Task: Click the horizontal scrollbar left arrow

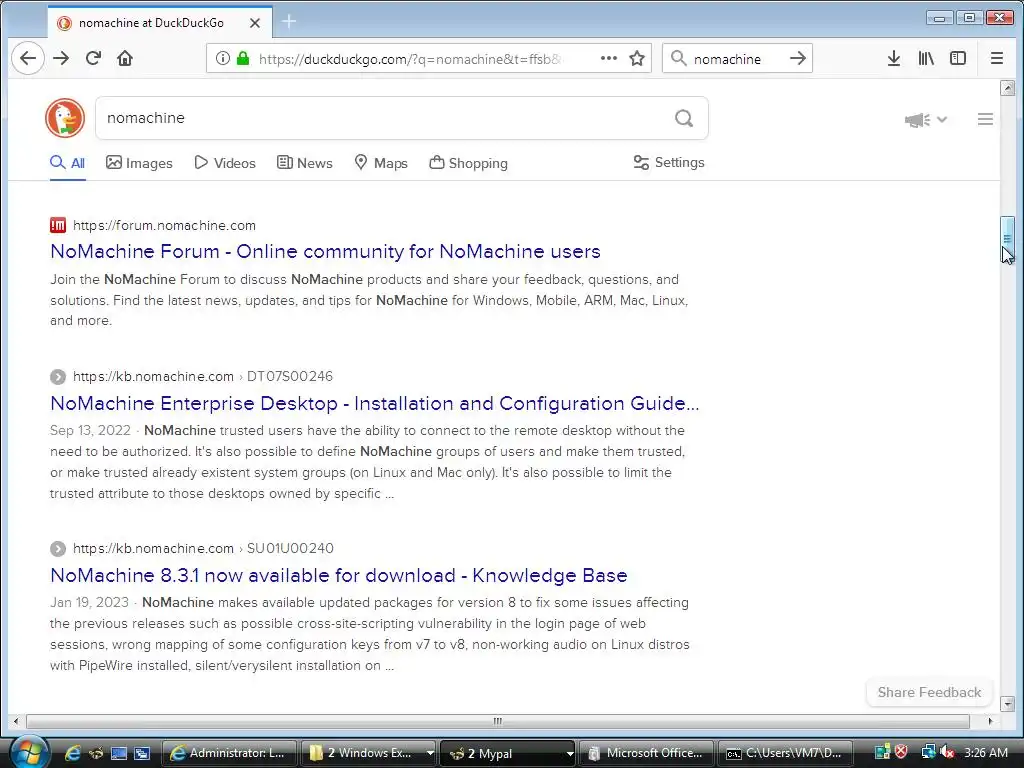Action: 16,721
